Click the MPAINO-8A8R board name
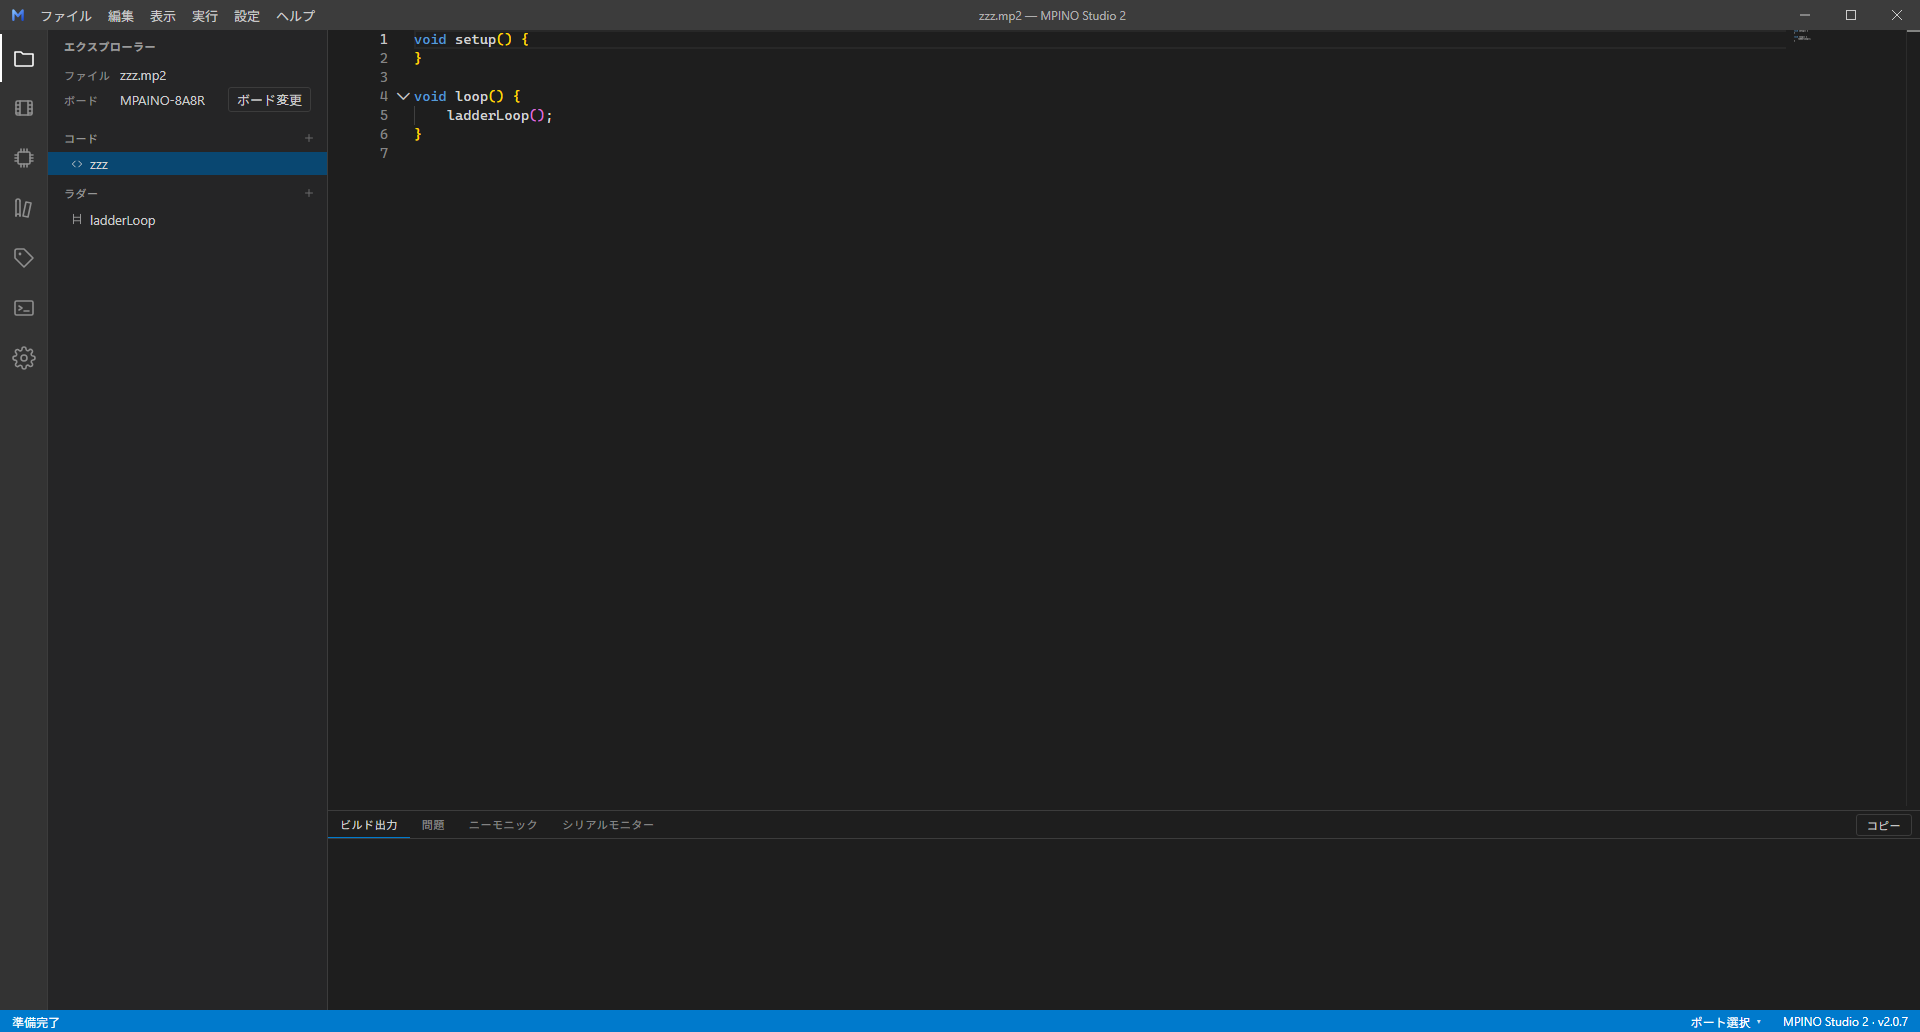 click(162, 101)
